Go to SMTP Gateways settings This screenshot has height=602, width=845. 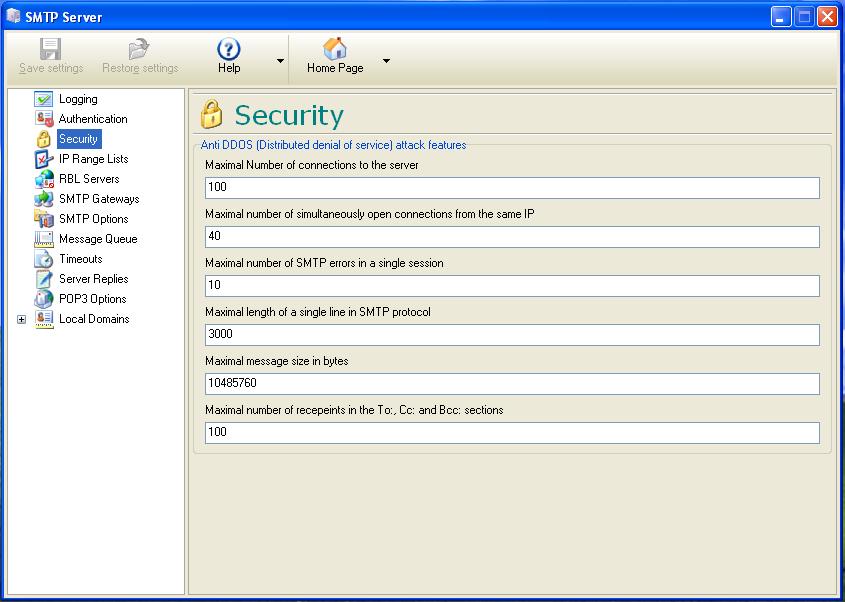pos(99,199)
